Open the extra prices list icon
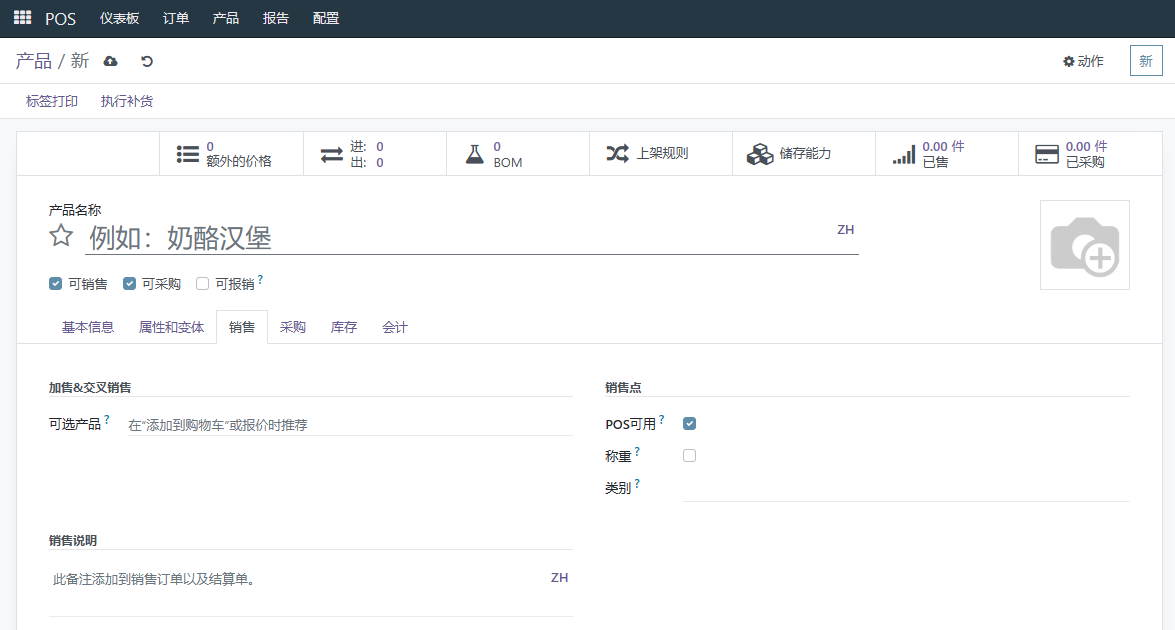Viewport: 1175px width, 630px height. click(187, 154)
